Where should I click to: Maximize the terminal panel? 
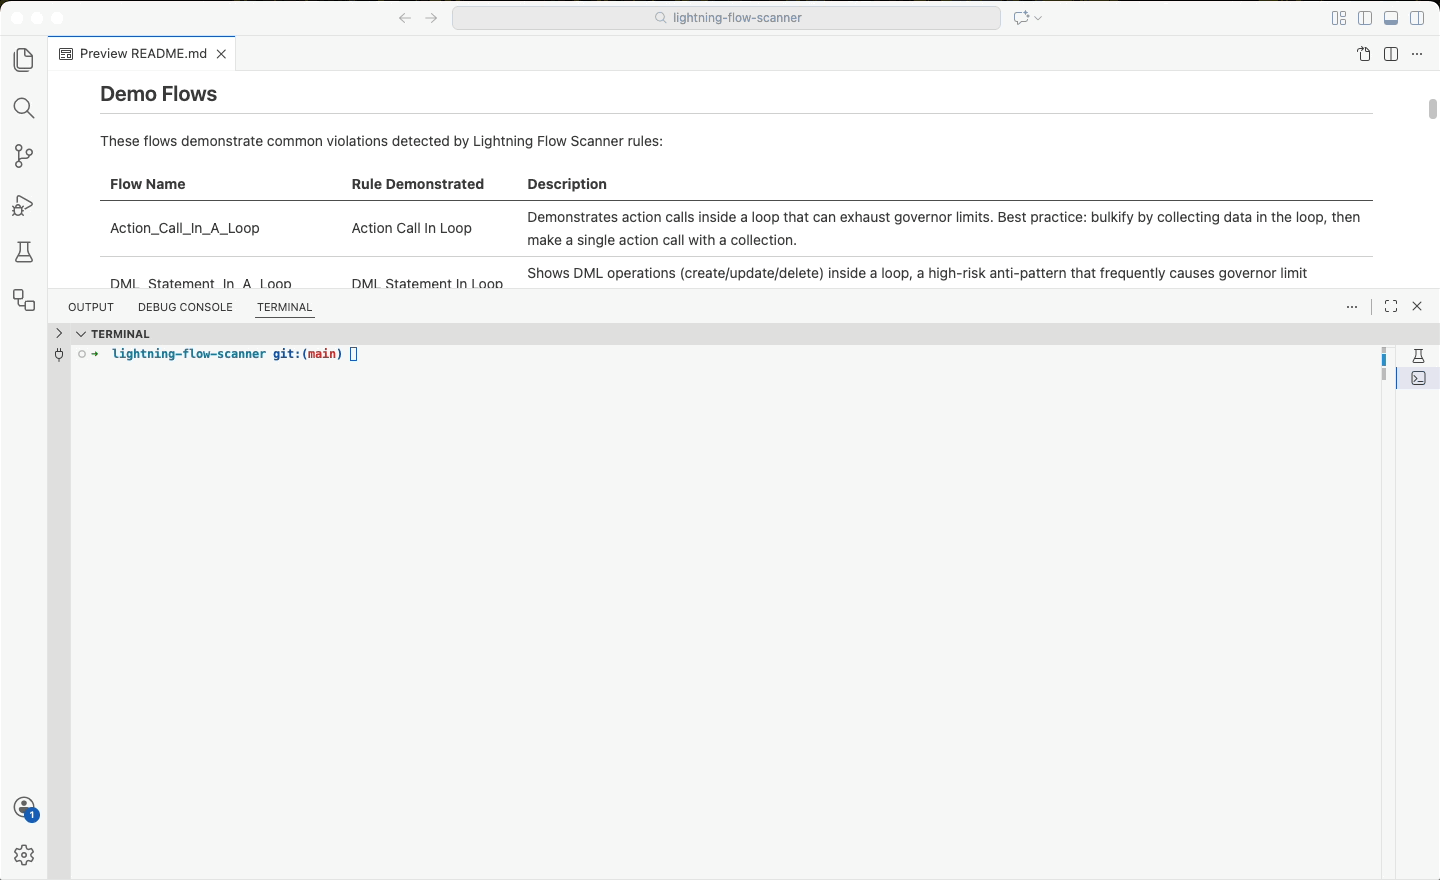[1390, 306]
